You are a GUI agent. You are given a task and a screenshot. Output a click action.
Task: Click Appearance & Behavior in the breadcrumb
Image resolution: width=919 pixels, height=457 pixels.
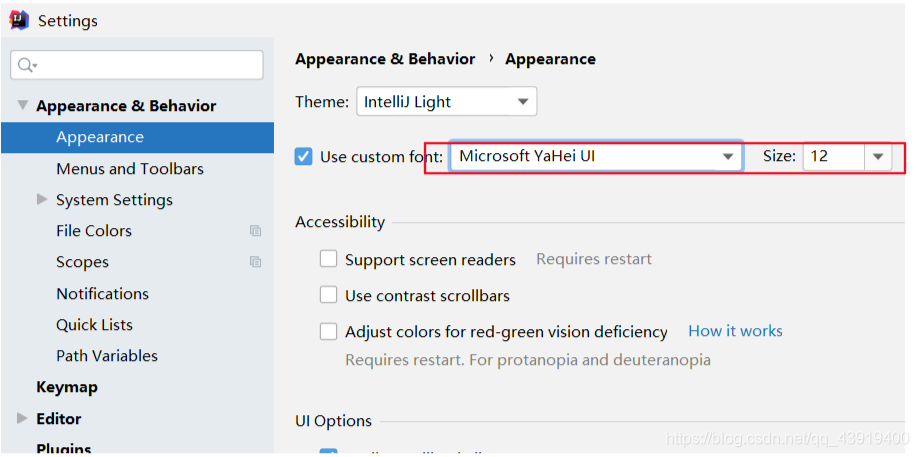(385, 59)
